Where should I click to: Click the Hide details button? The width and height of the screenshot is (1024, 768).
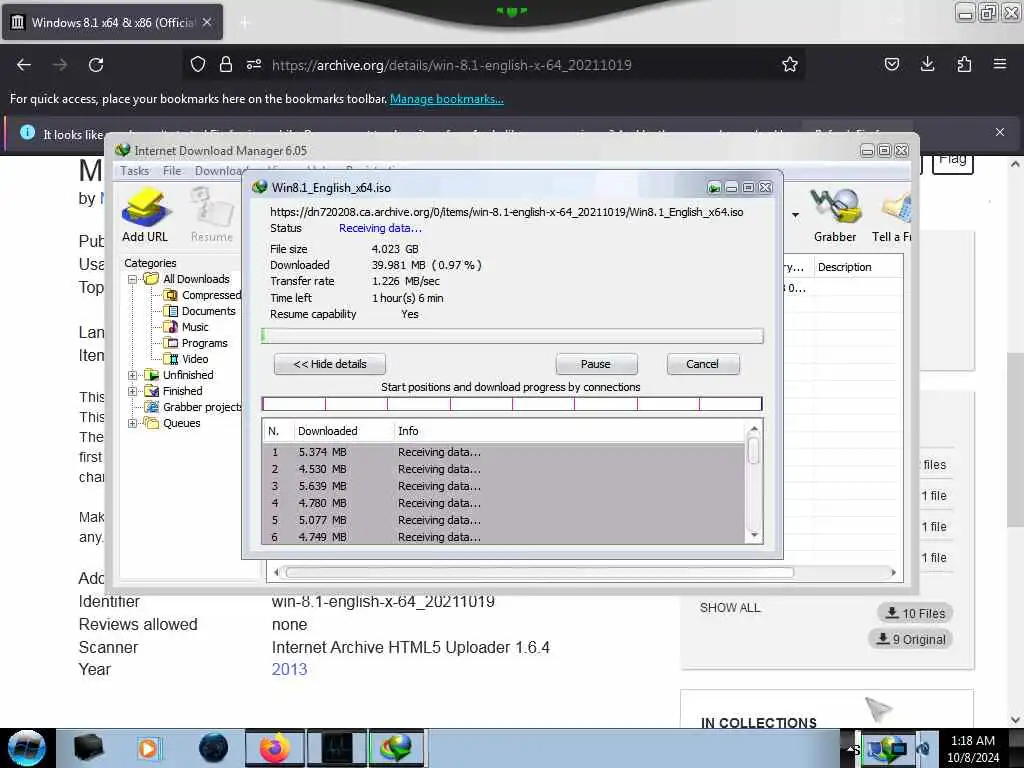pos(330,364)
